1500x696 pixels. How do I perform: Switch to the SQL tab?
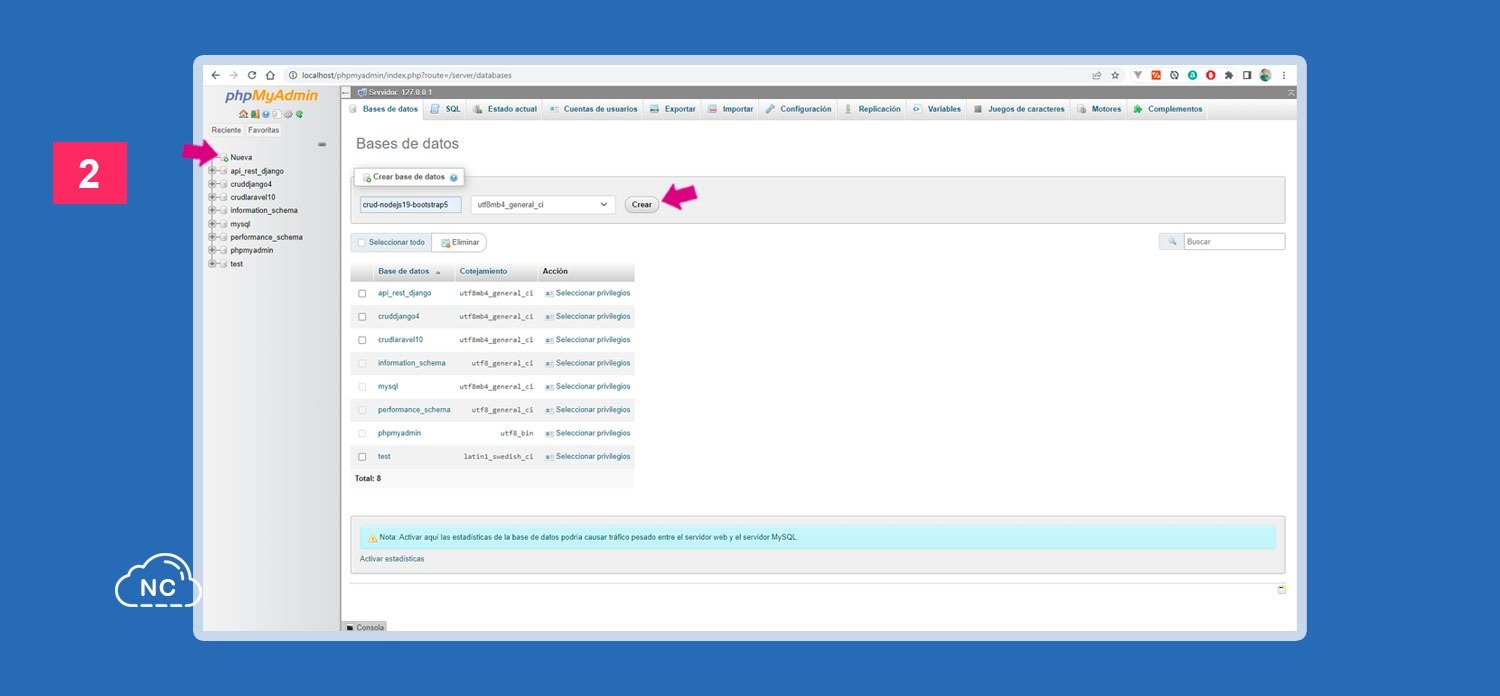(445, 109)
